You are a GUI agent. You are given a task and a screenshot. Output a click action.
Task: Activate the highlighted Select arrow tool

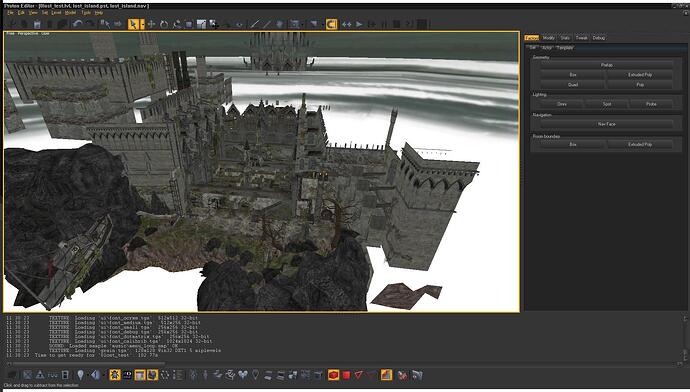133,24
